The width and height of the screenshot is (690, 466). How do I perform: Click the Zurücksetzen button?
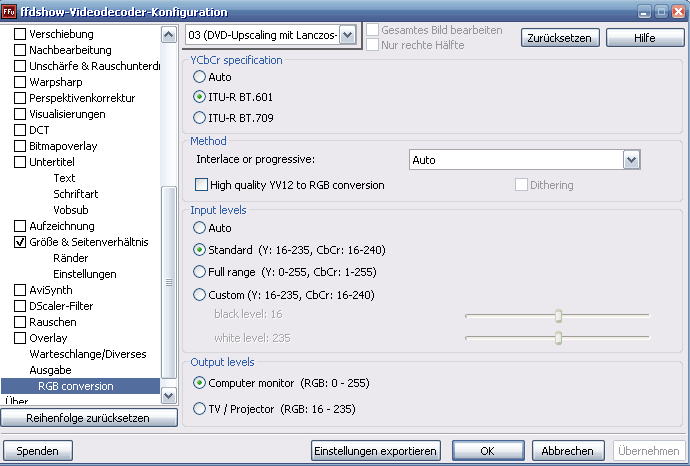pos(560,38)
